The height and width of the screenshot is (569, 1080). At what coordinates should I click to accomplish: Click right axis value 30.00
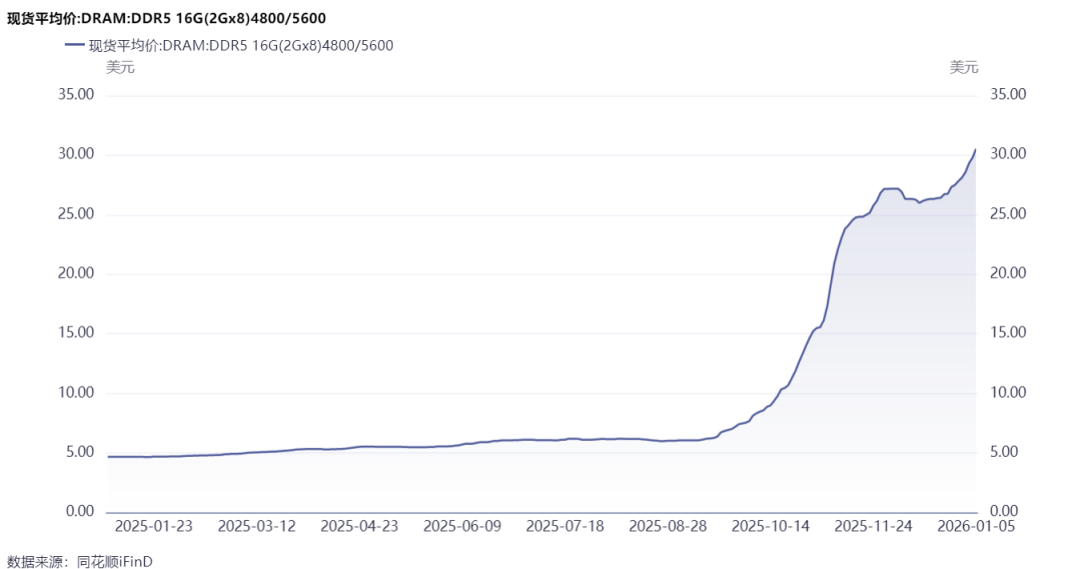(1008, 154)
